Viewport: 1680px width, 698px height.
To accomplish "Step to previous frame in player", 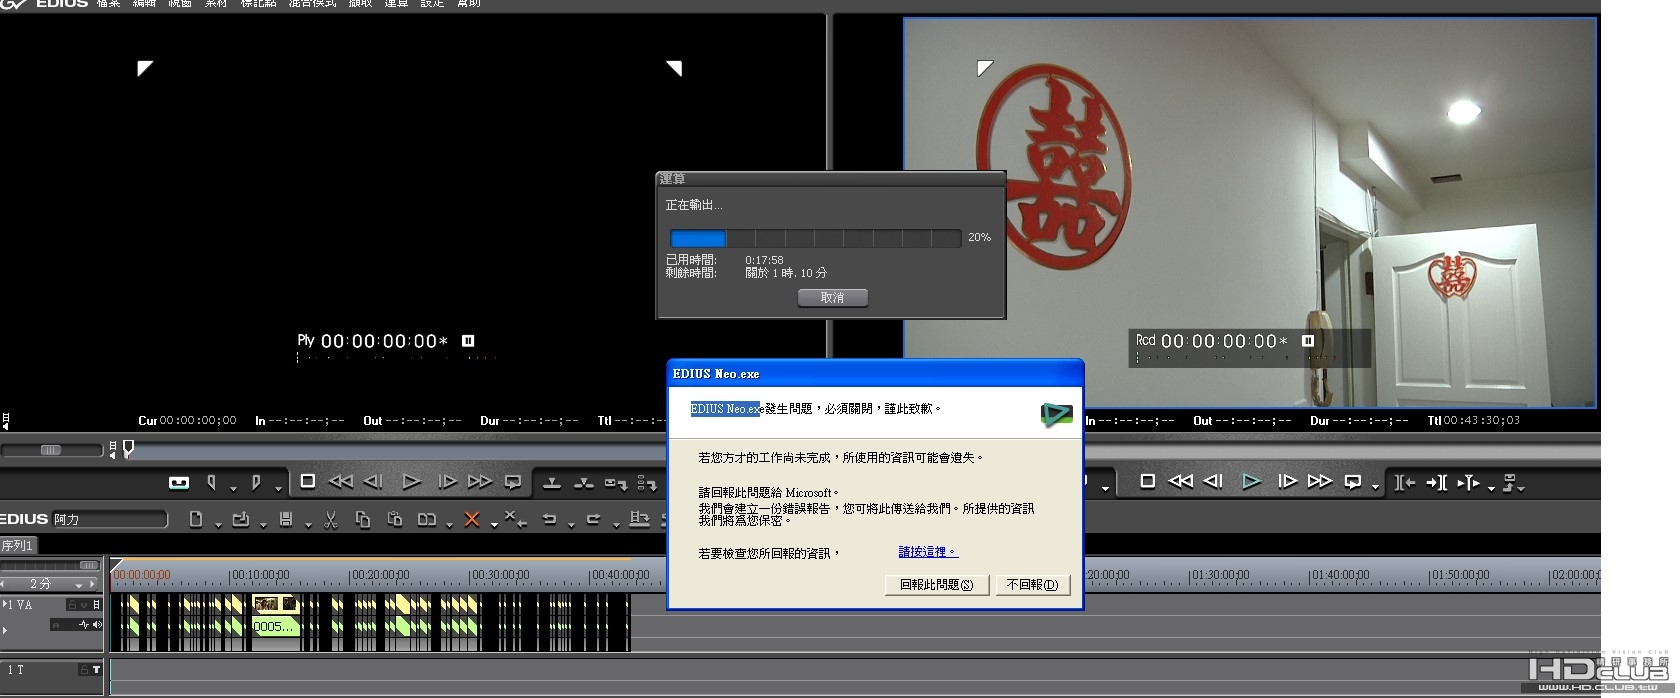I will (x=374, y=482).
